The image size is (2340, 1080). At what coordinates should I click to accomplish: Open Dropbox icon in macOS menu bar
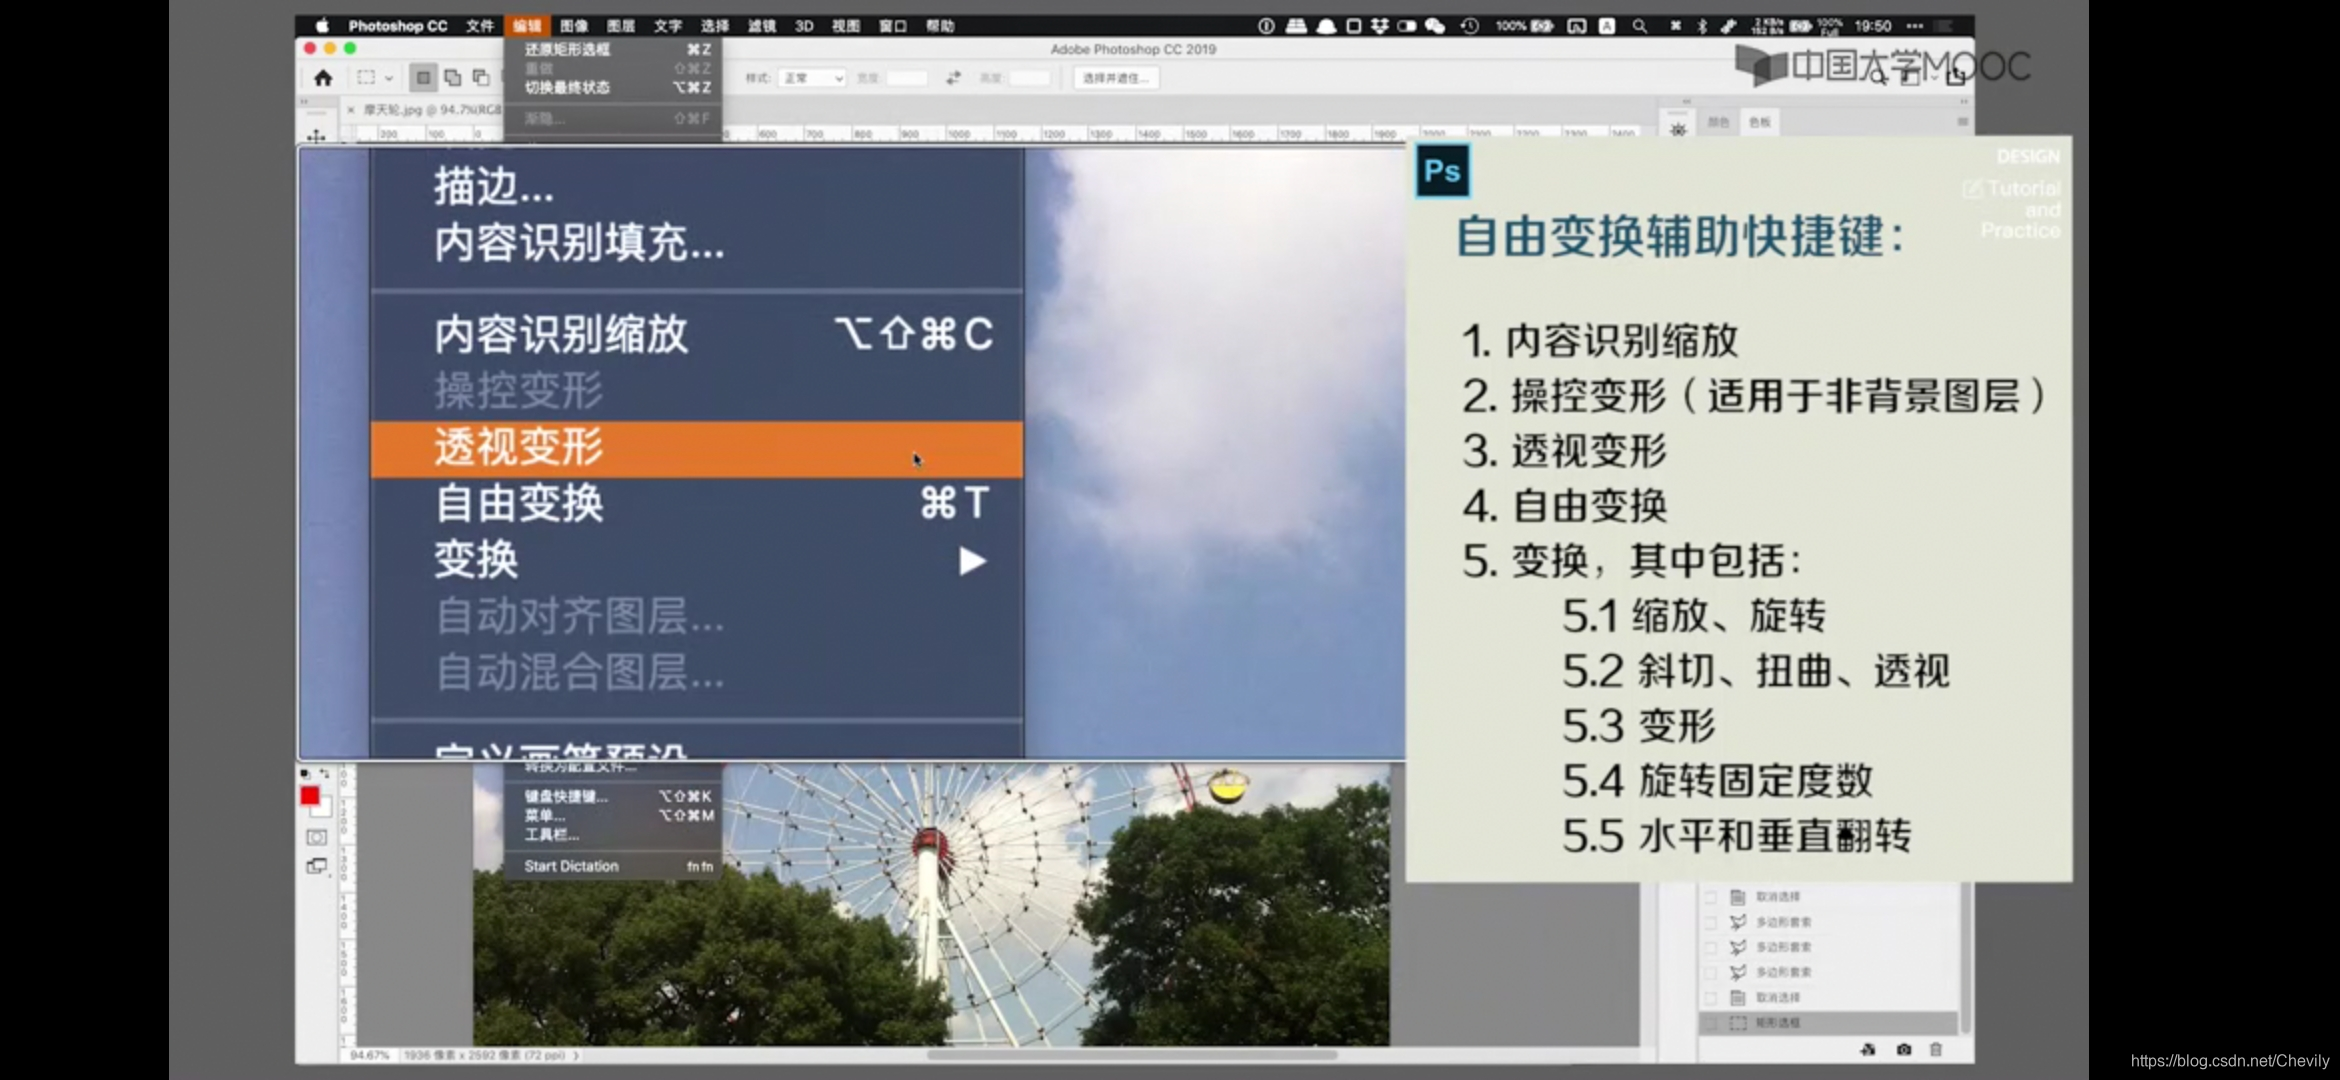click(x=1380, y=26)
